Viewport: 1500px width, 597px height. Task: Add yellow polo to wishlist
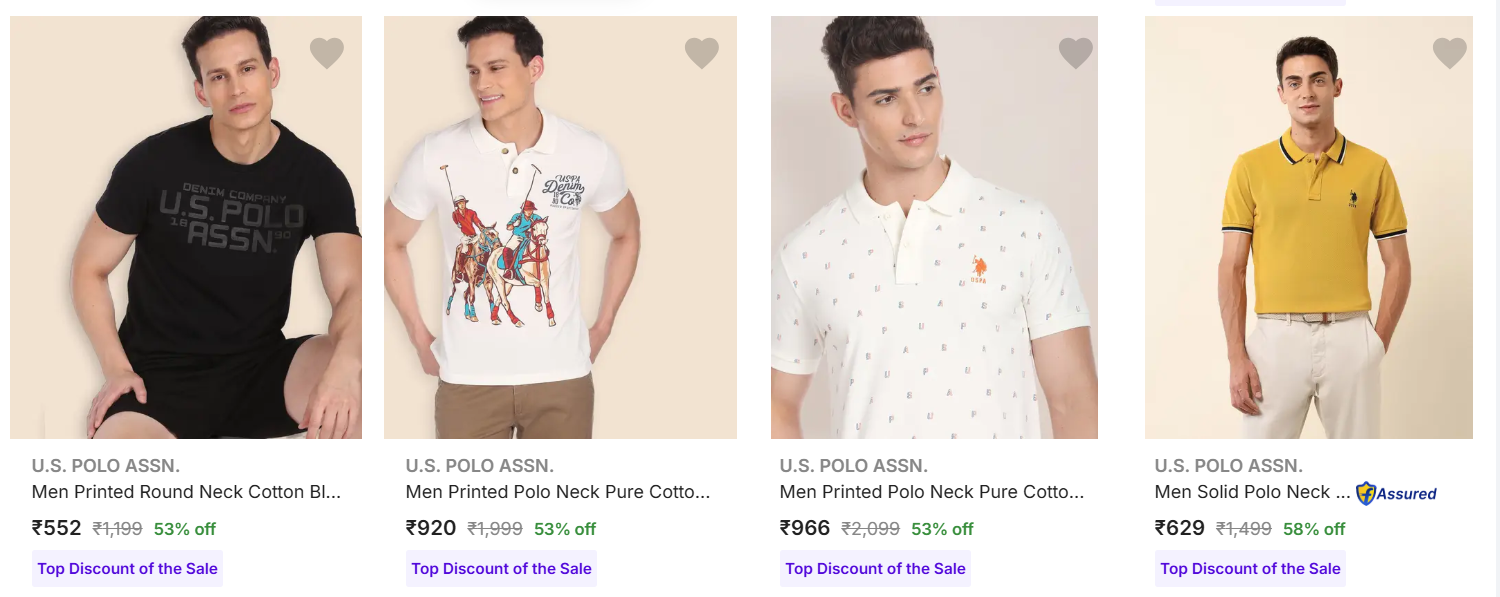point(1450,52)
